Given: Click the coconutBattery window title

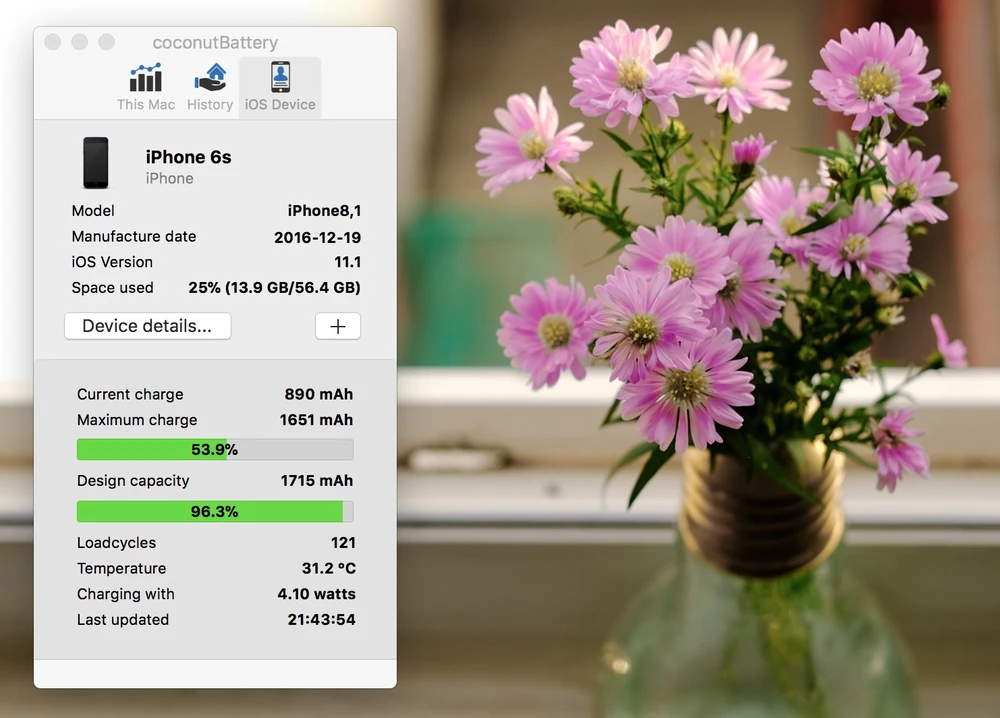Looking at the screenshot, I should (215, 42).
